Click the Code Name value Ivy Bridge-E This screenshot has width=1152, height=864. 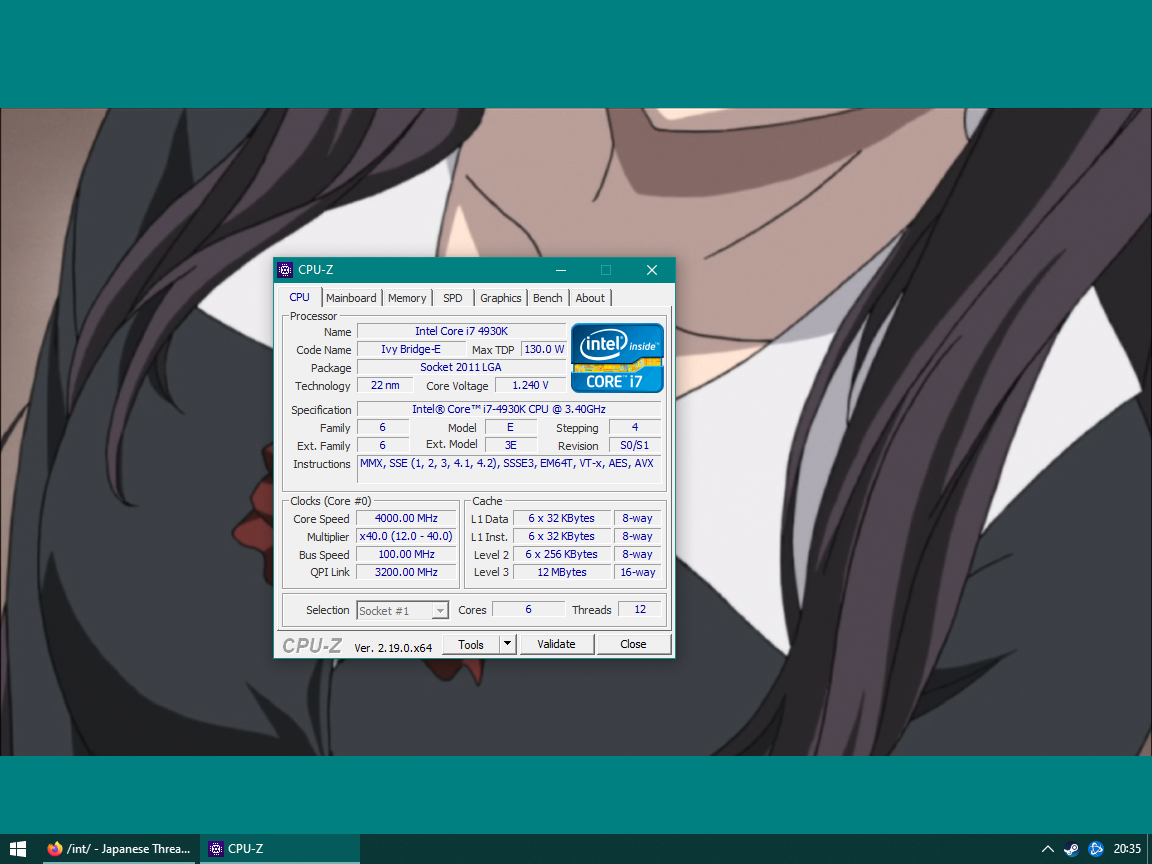pyautogui.click(x=411, y=349)
